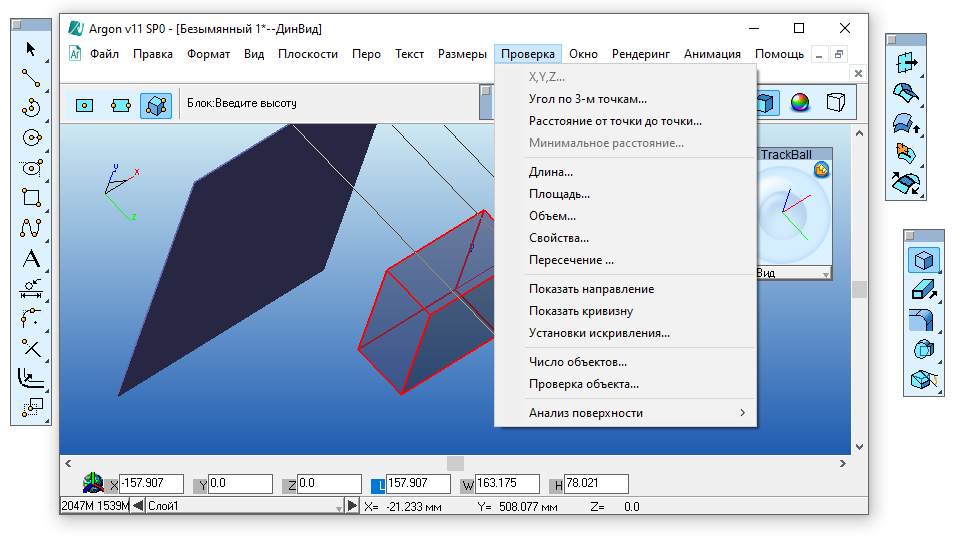Image resolution: width=971 pixels, height=536 pixels.
Task: Click the coordinate system icon by X field
Action: 93,483
